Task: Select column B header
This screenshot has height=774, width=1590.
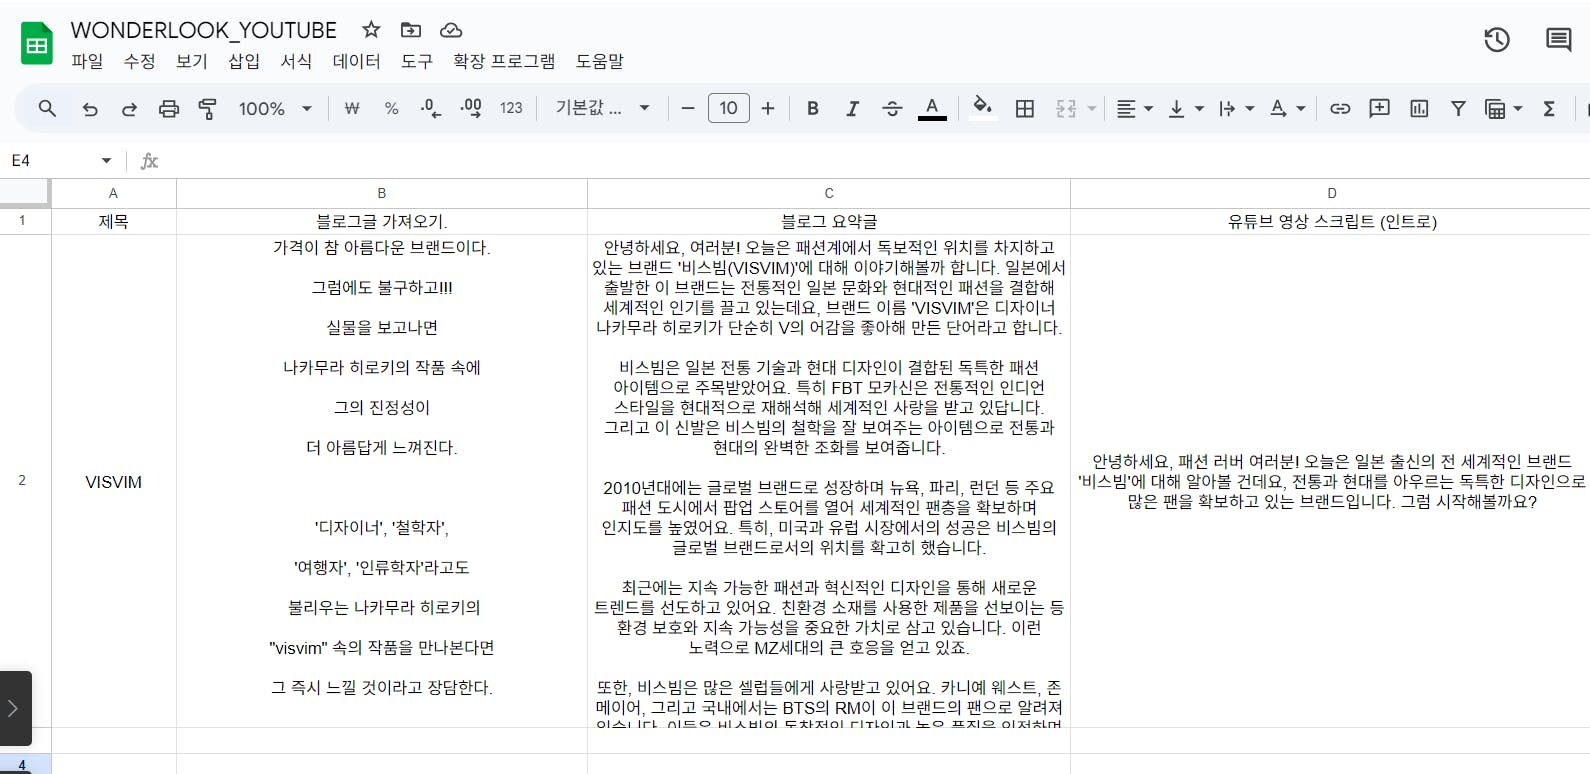Action: pyautogui.click(x=381, y=193)
